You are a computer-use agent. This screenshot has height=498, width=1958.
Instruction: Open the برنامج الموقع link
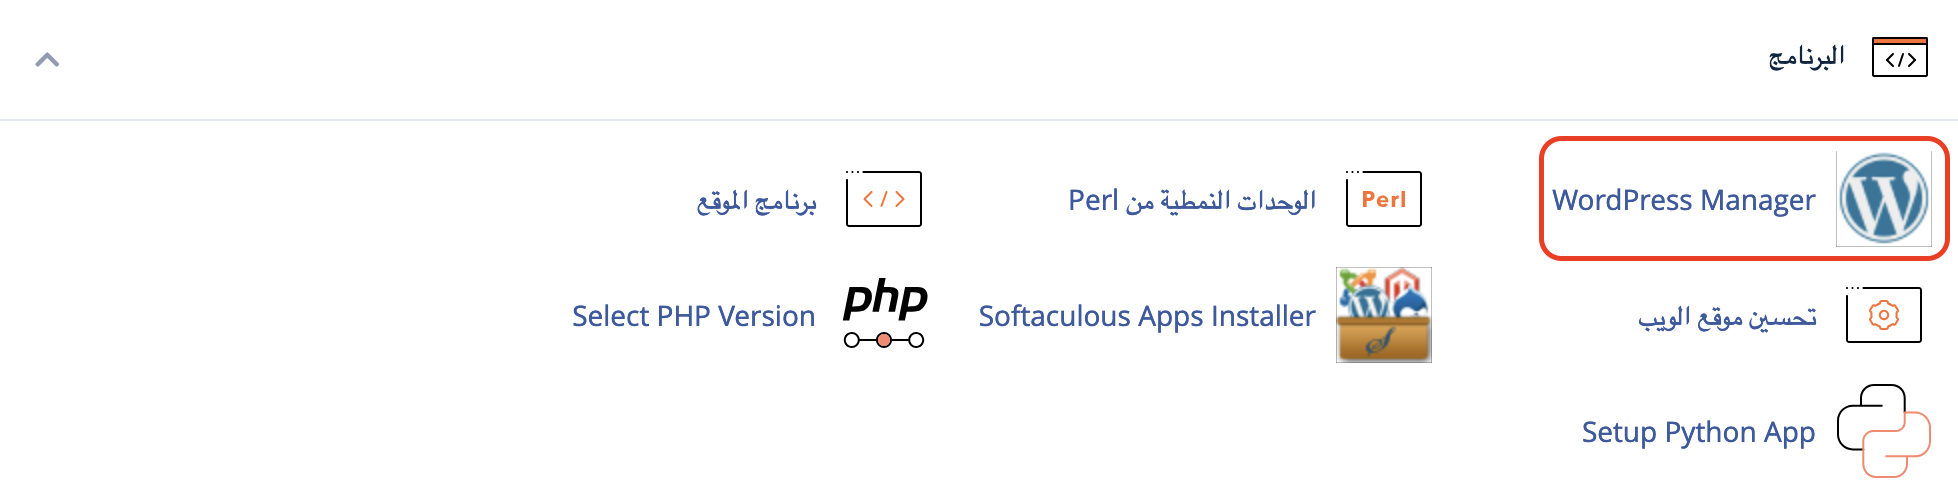(x=756, y=201)
